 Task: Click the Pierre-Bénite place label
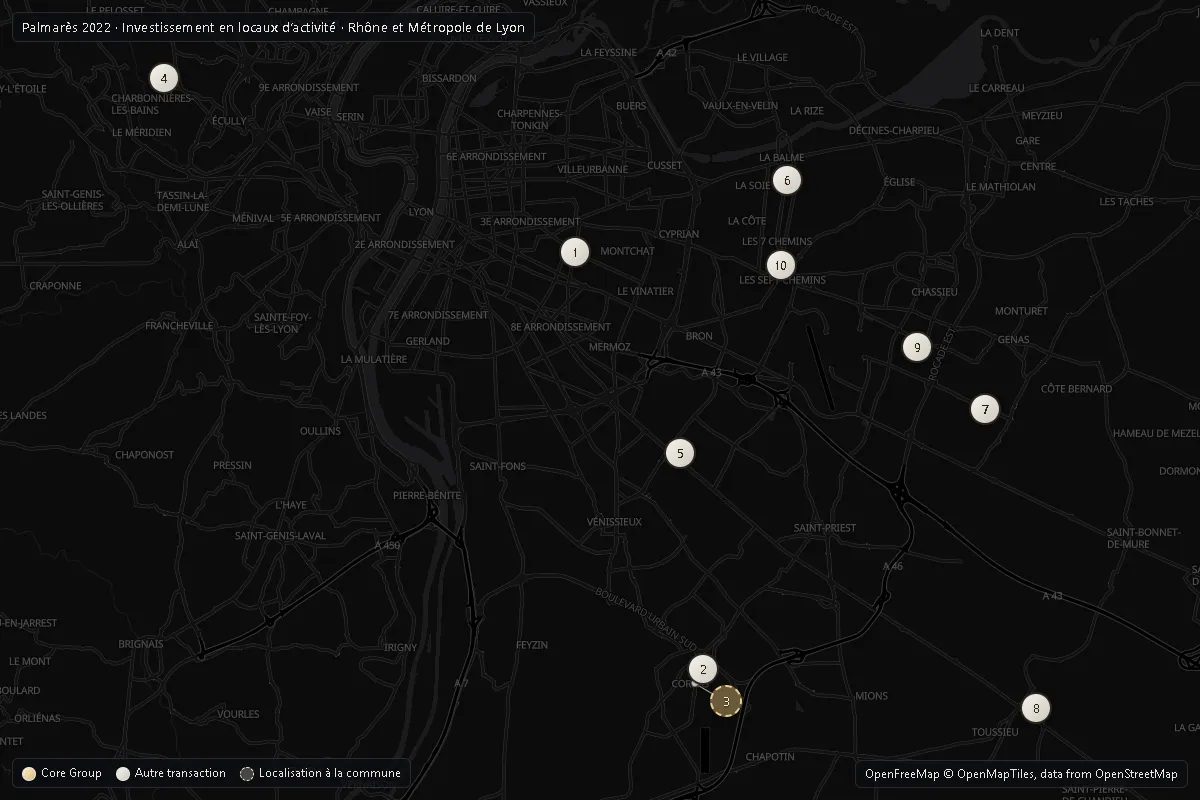pyautogui.click(x=427, y=496)
